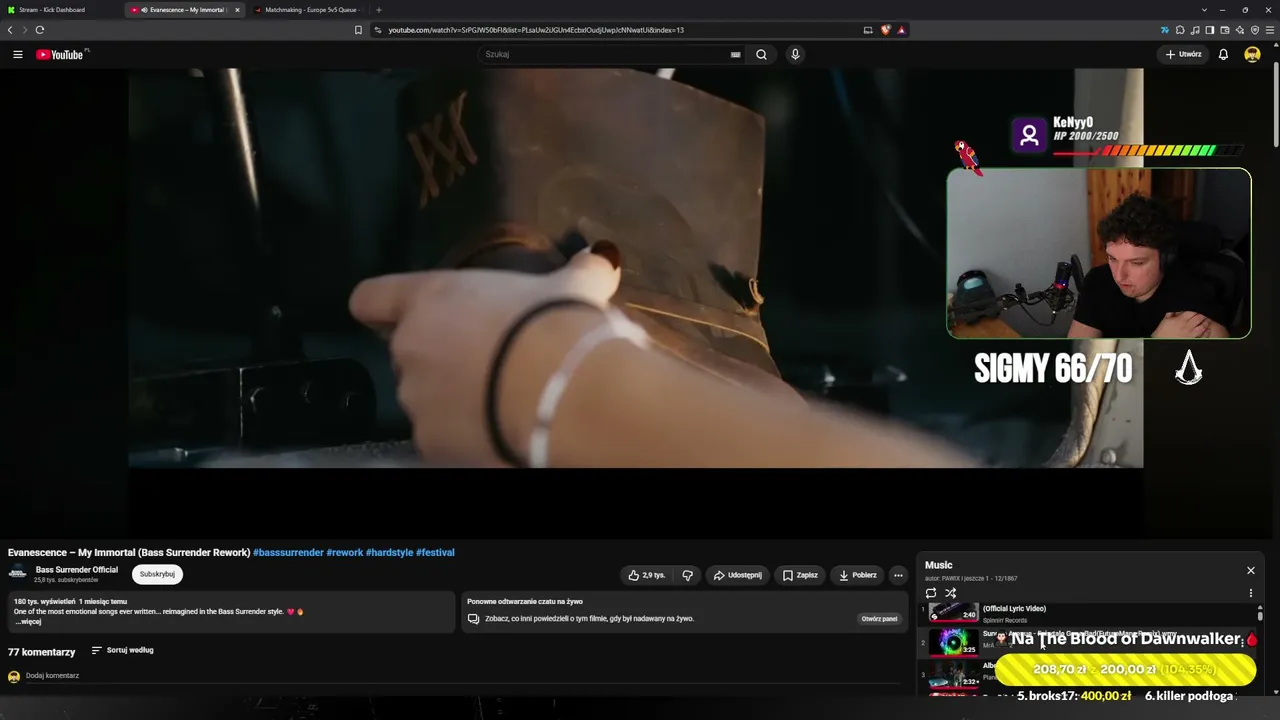Open the media control music note icon
This screenshot has width=1280, height=720.
(x=1195, y=30)
